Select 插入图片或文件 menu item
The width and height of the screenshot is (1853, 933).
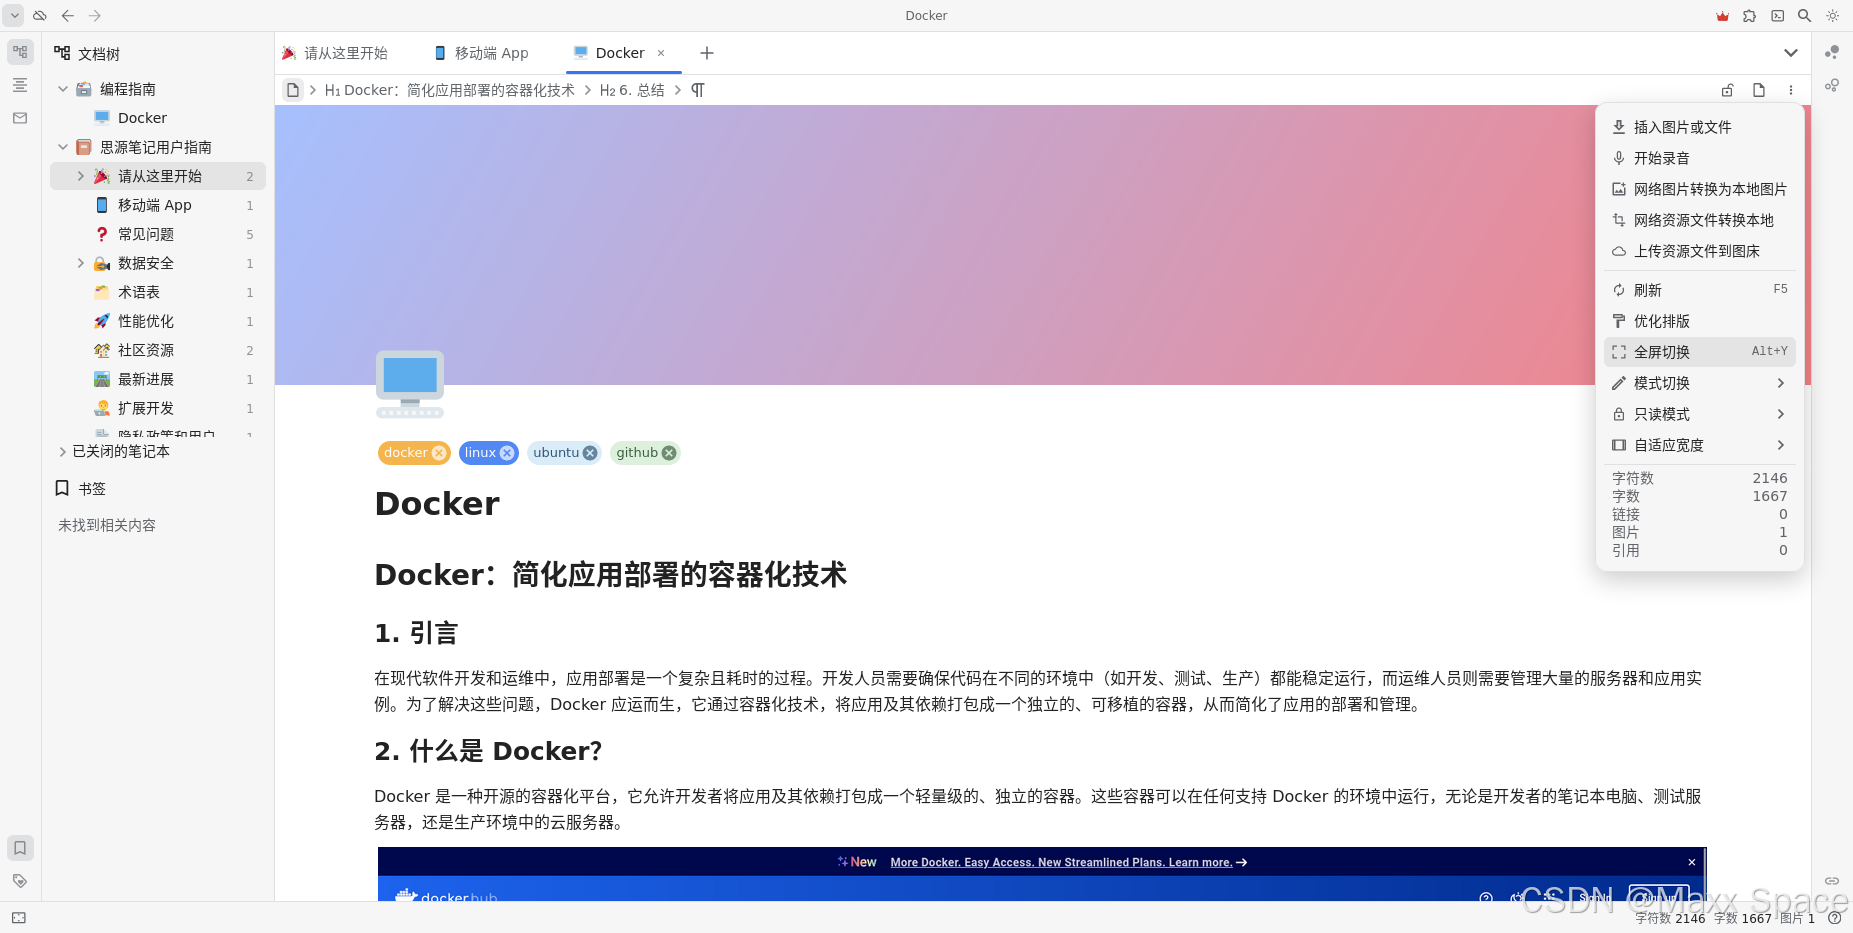coord(1700,127)
